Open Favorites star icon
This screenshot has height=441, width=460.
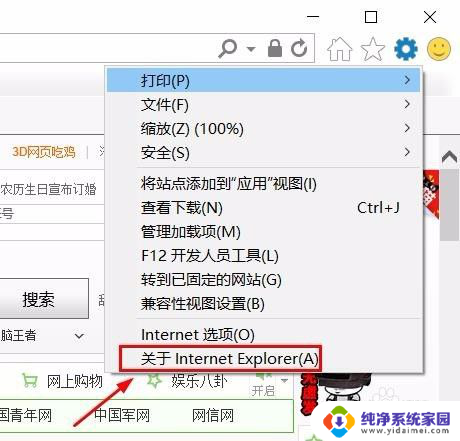click(373, 49)
